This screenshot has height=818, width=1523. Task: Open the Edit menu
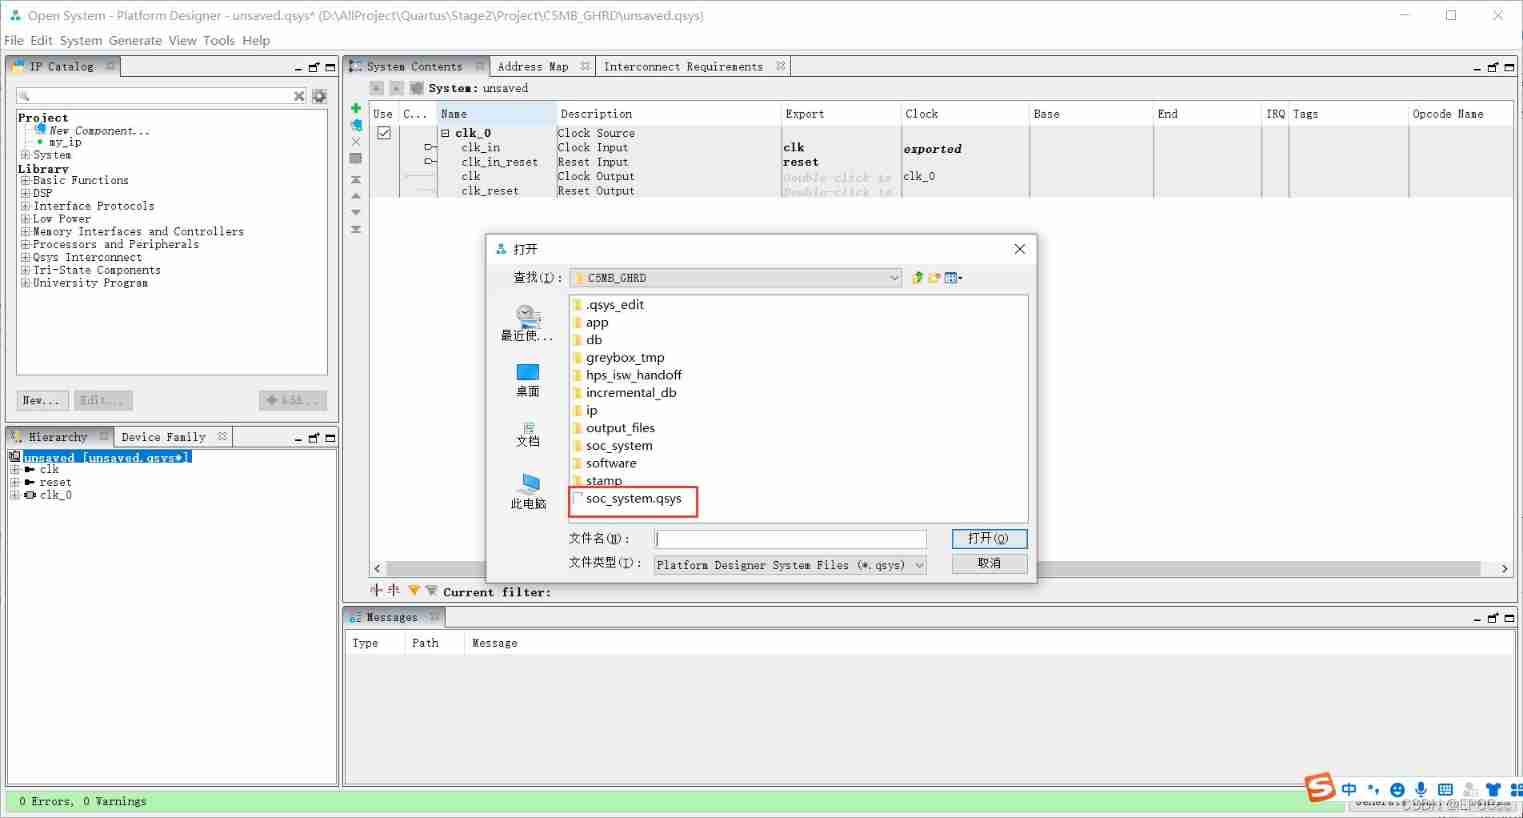point(41,41)
